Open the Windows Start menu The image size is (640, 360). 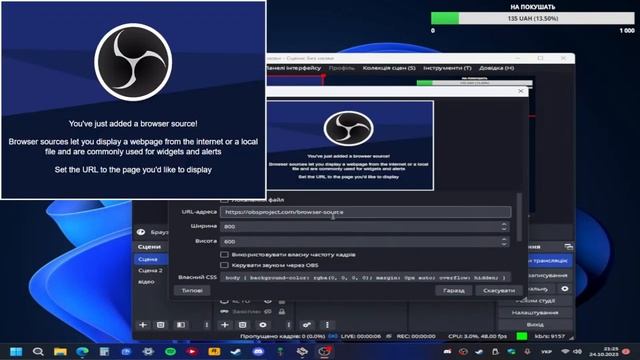pyautogui.click(x=16, y=351)
